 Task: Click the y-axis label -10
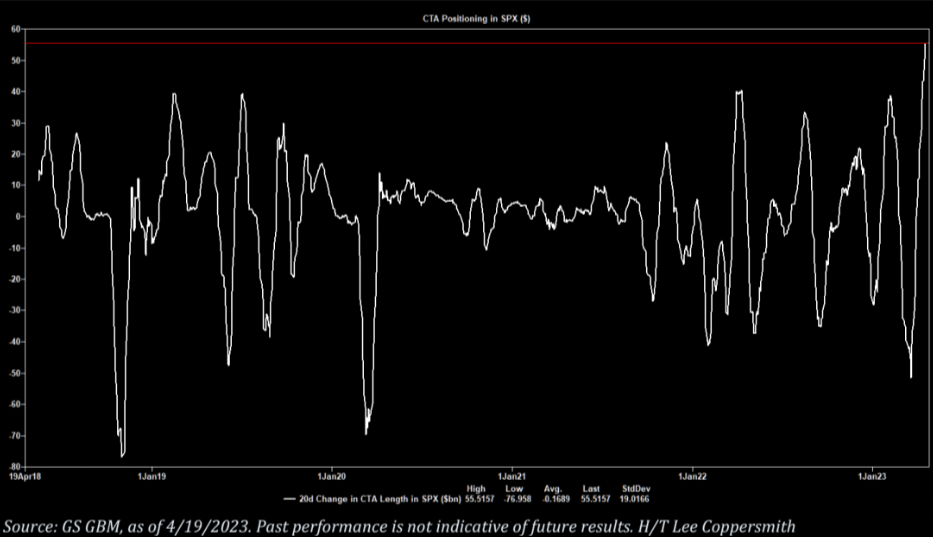[14, 248]
